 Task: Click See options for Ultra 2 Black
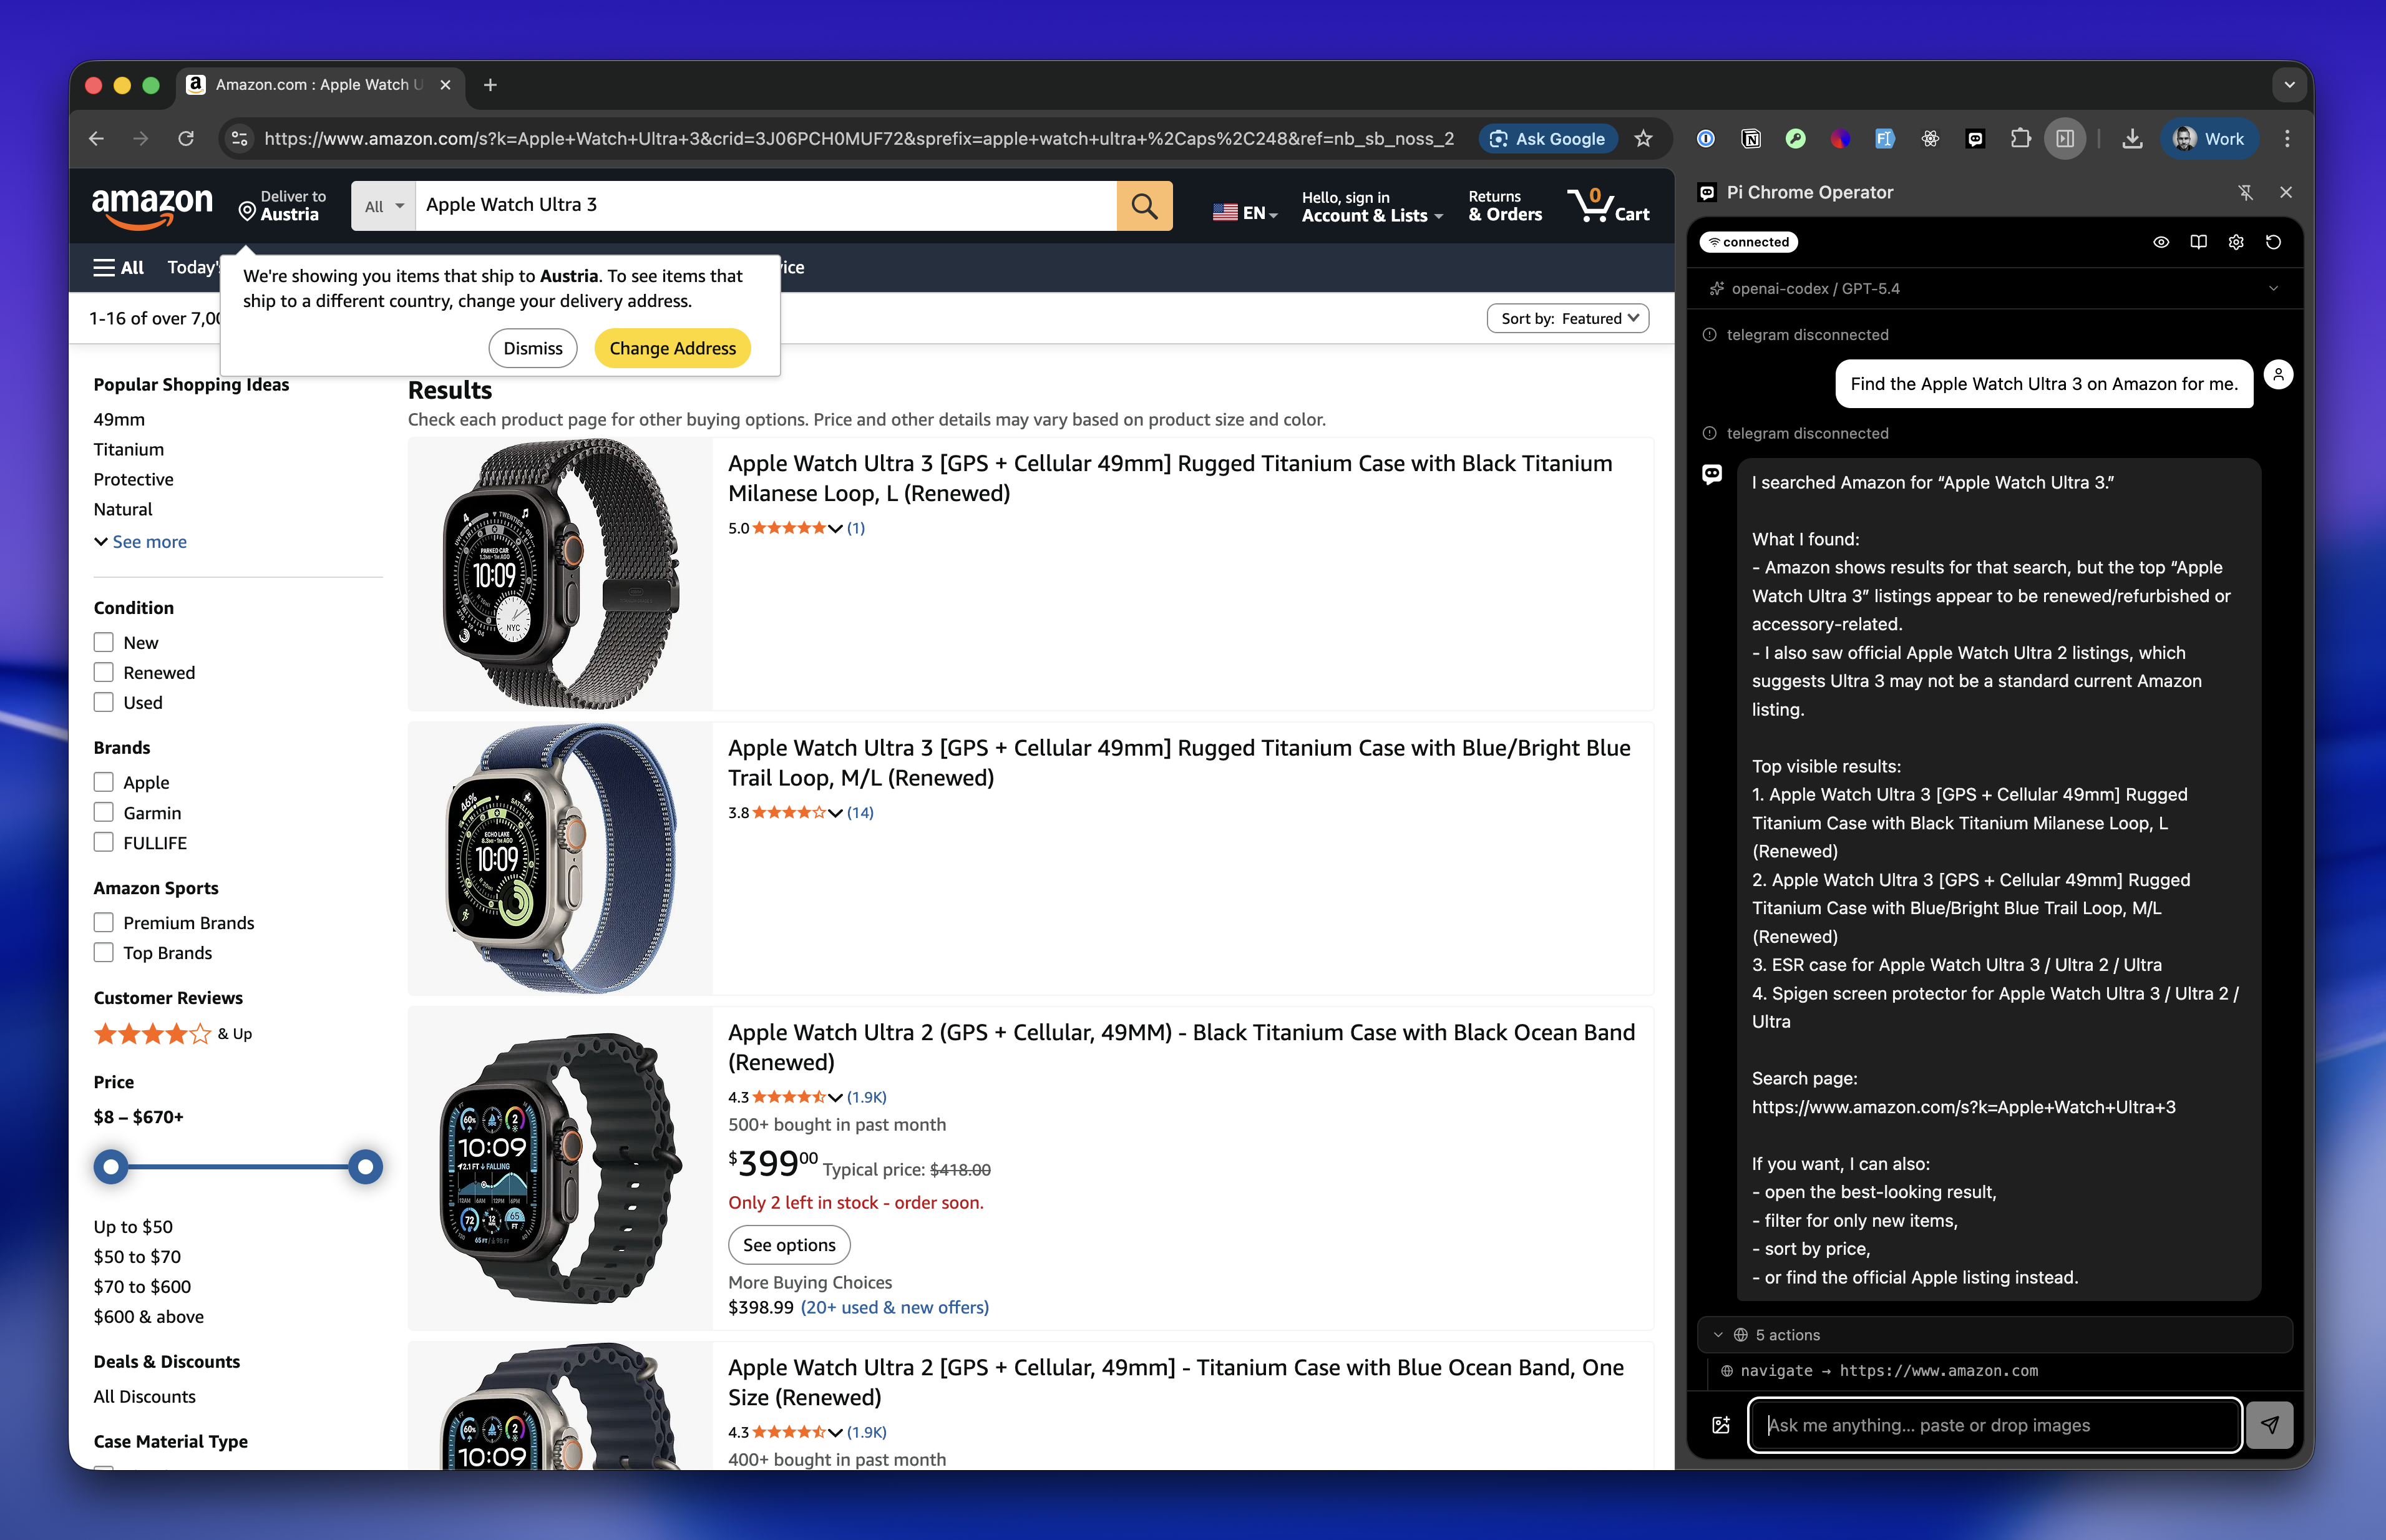click(789, 1245)
